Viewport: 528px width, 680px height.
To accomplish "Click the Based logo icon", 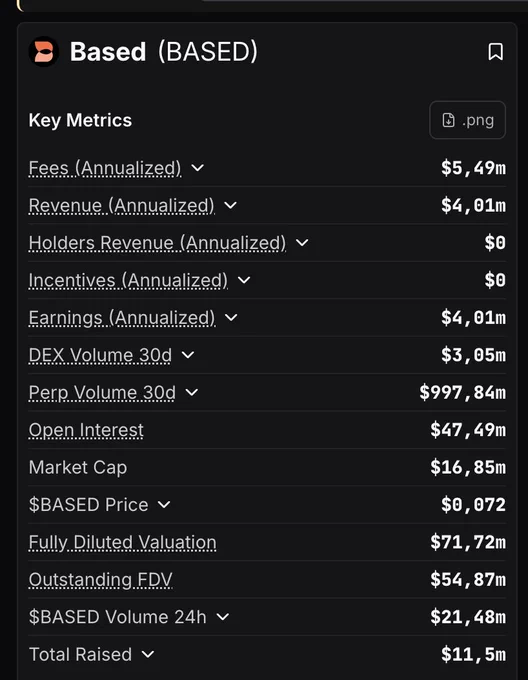I will click(44, 52).
